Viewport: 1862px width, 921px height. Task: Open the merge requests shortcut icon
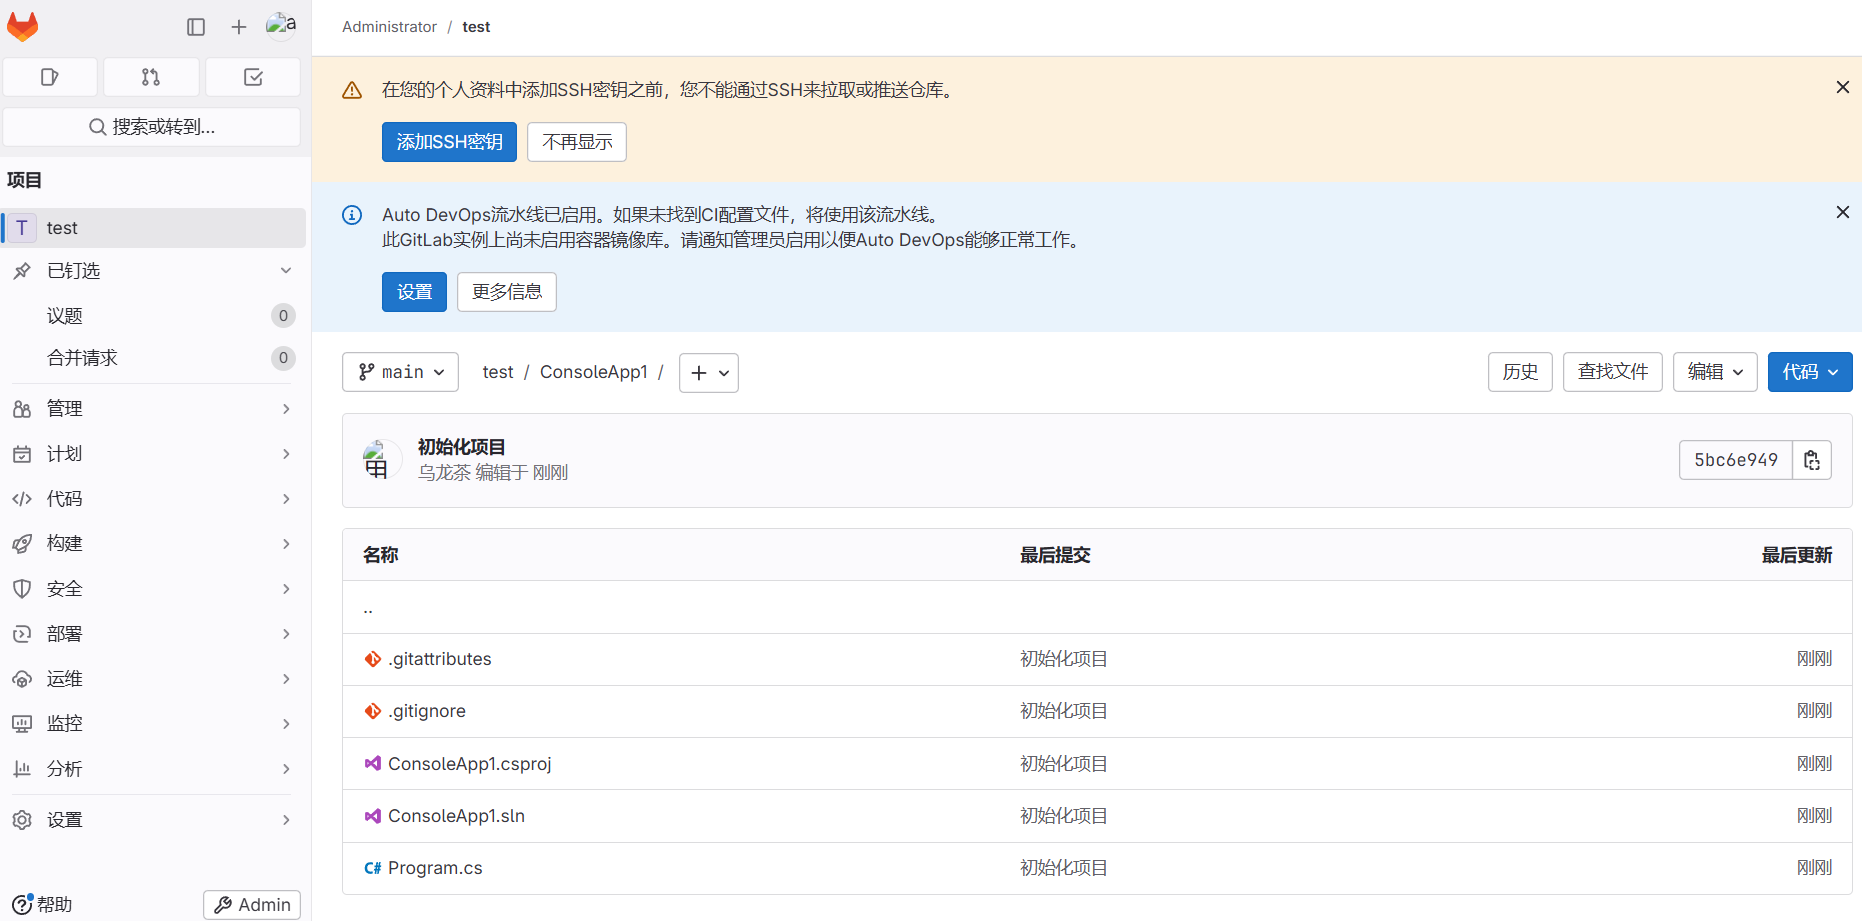click(151, 77)
